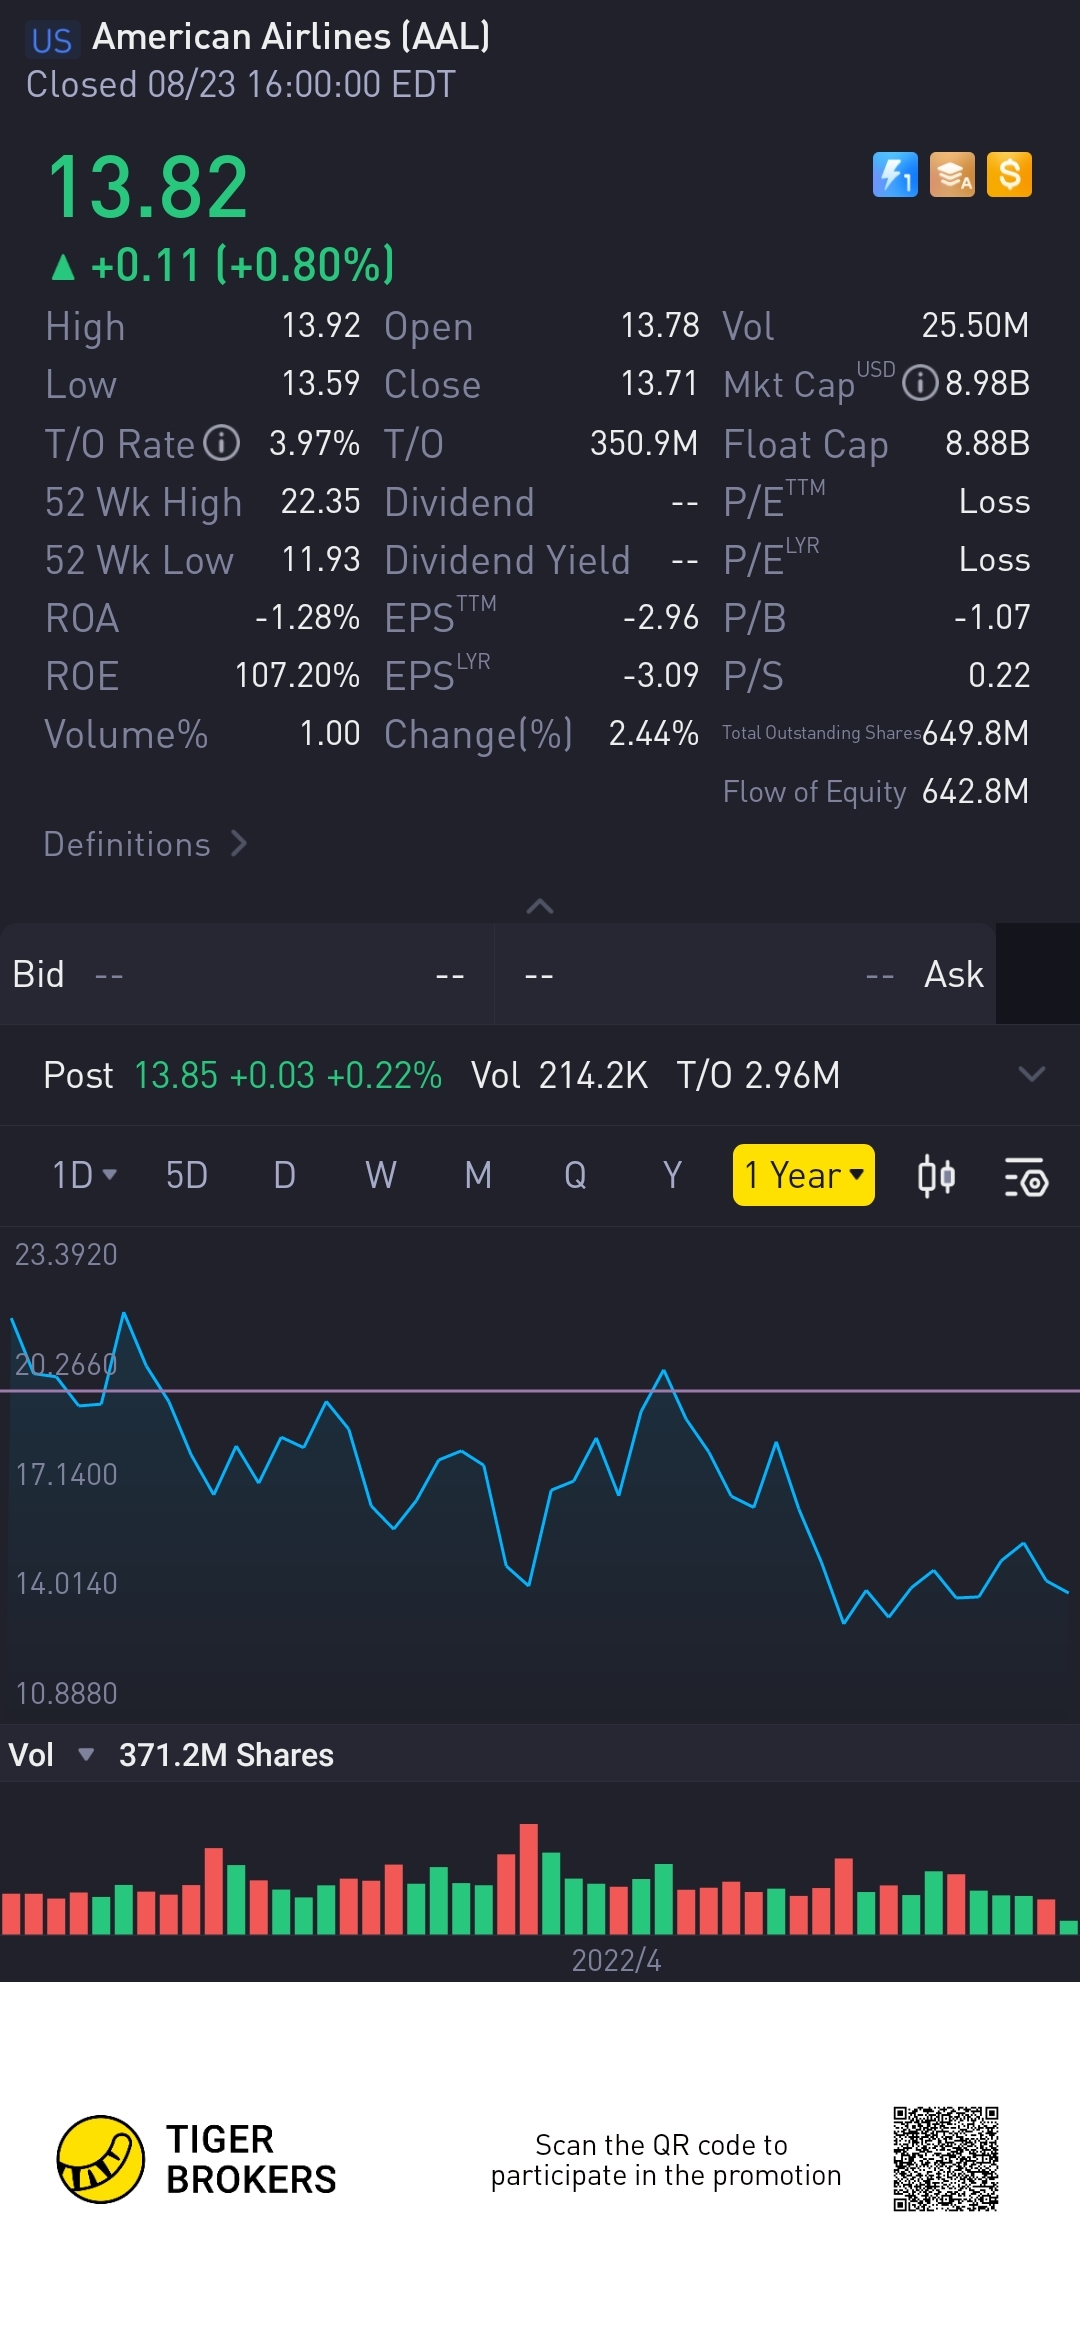The image size is (1080, 2338).
Task: Tap the 52 Wk Low value 11.93
Action: [320, 559]
